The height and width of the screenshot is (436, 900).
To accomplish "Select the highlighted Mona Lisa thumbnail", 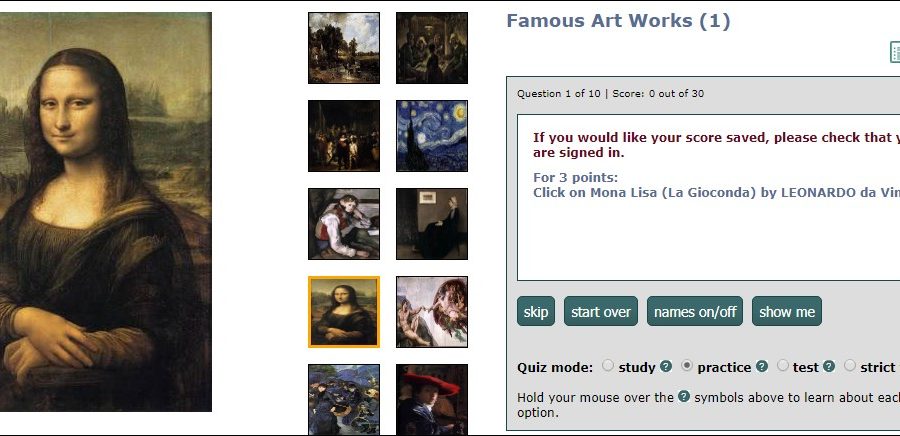I will pyautogui.click(x=344, y=312).
